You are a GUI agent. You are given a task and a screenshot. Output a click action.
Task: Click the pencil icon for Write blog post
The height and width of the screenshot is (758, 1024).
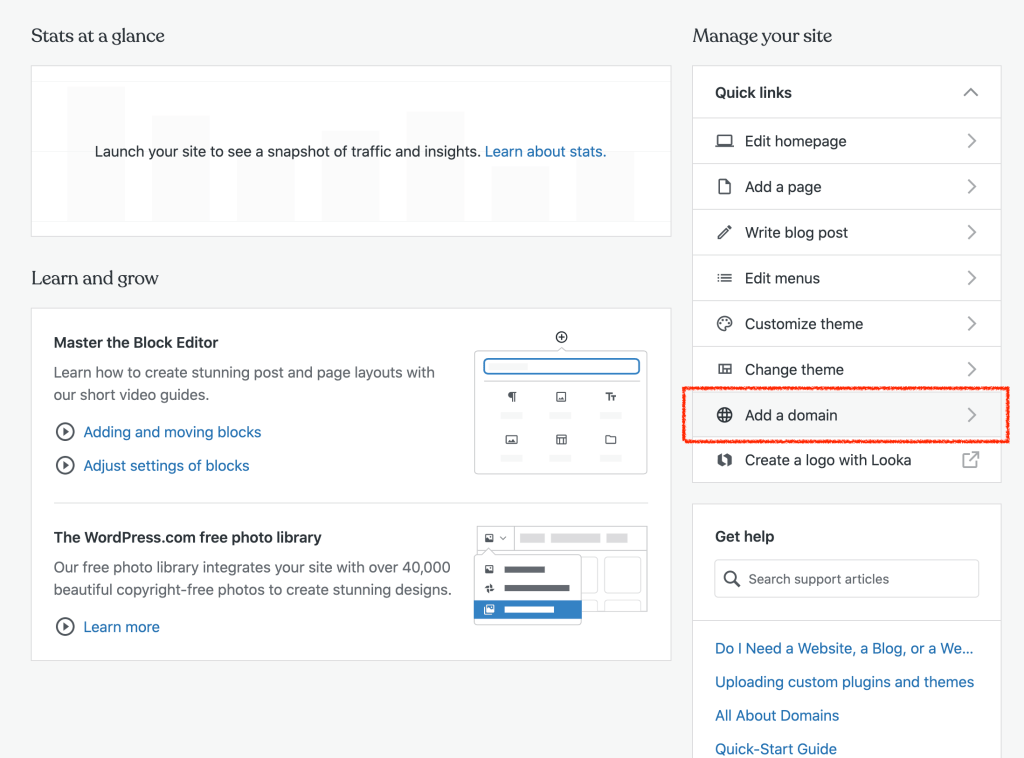(725, 233)
